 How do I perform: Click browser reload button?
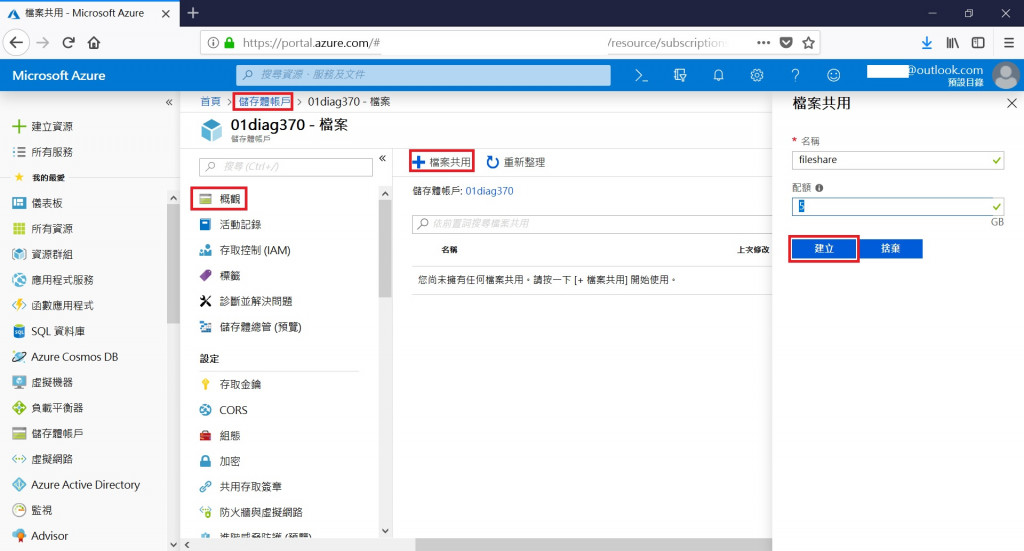click(68, 43)
